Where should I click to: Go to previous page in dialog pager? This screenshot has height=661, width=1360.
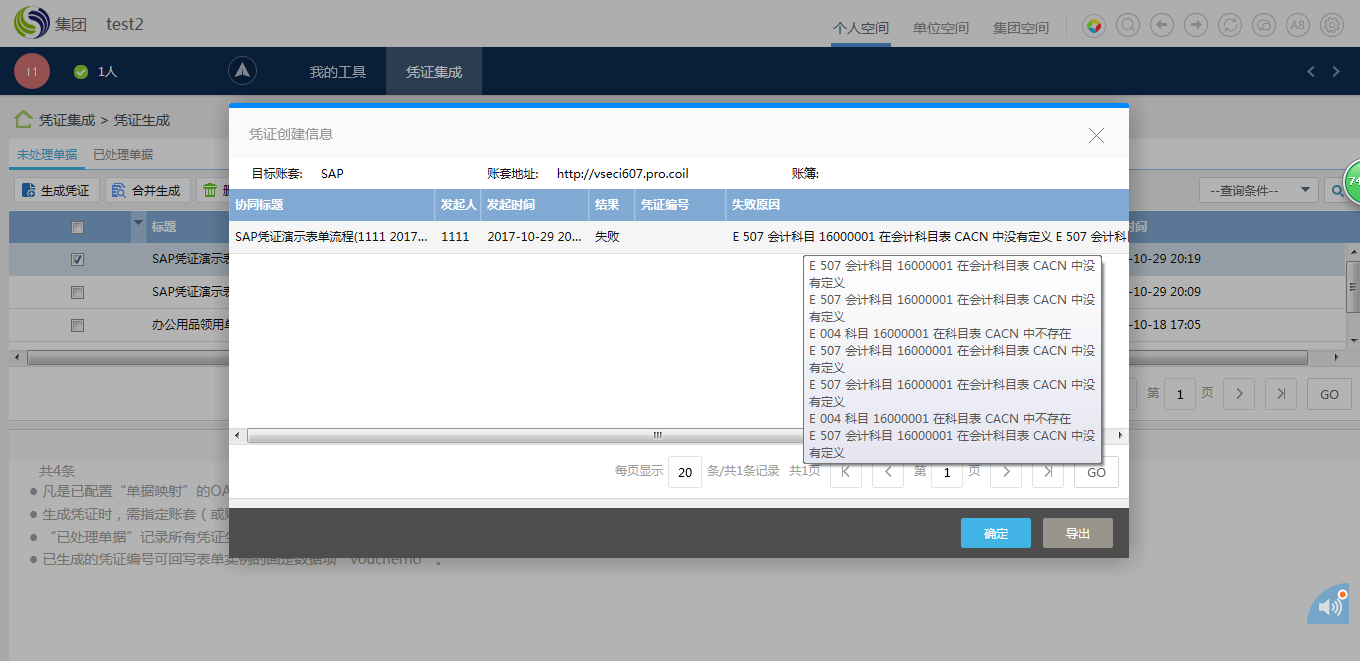click(x=888, y=471)
